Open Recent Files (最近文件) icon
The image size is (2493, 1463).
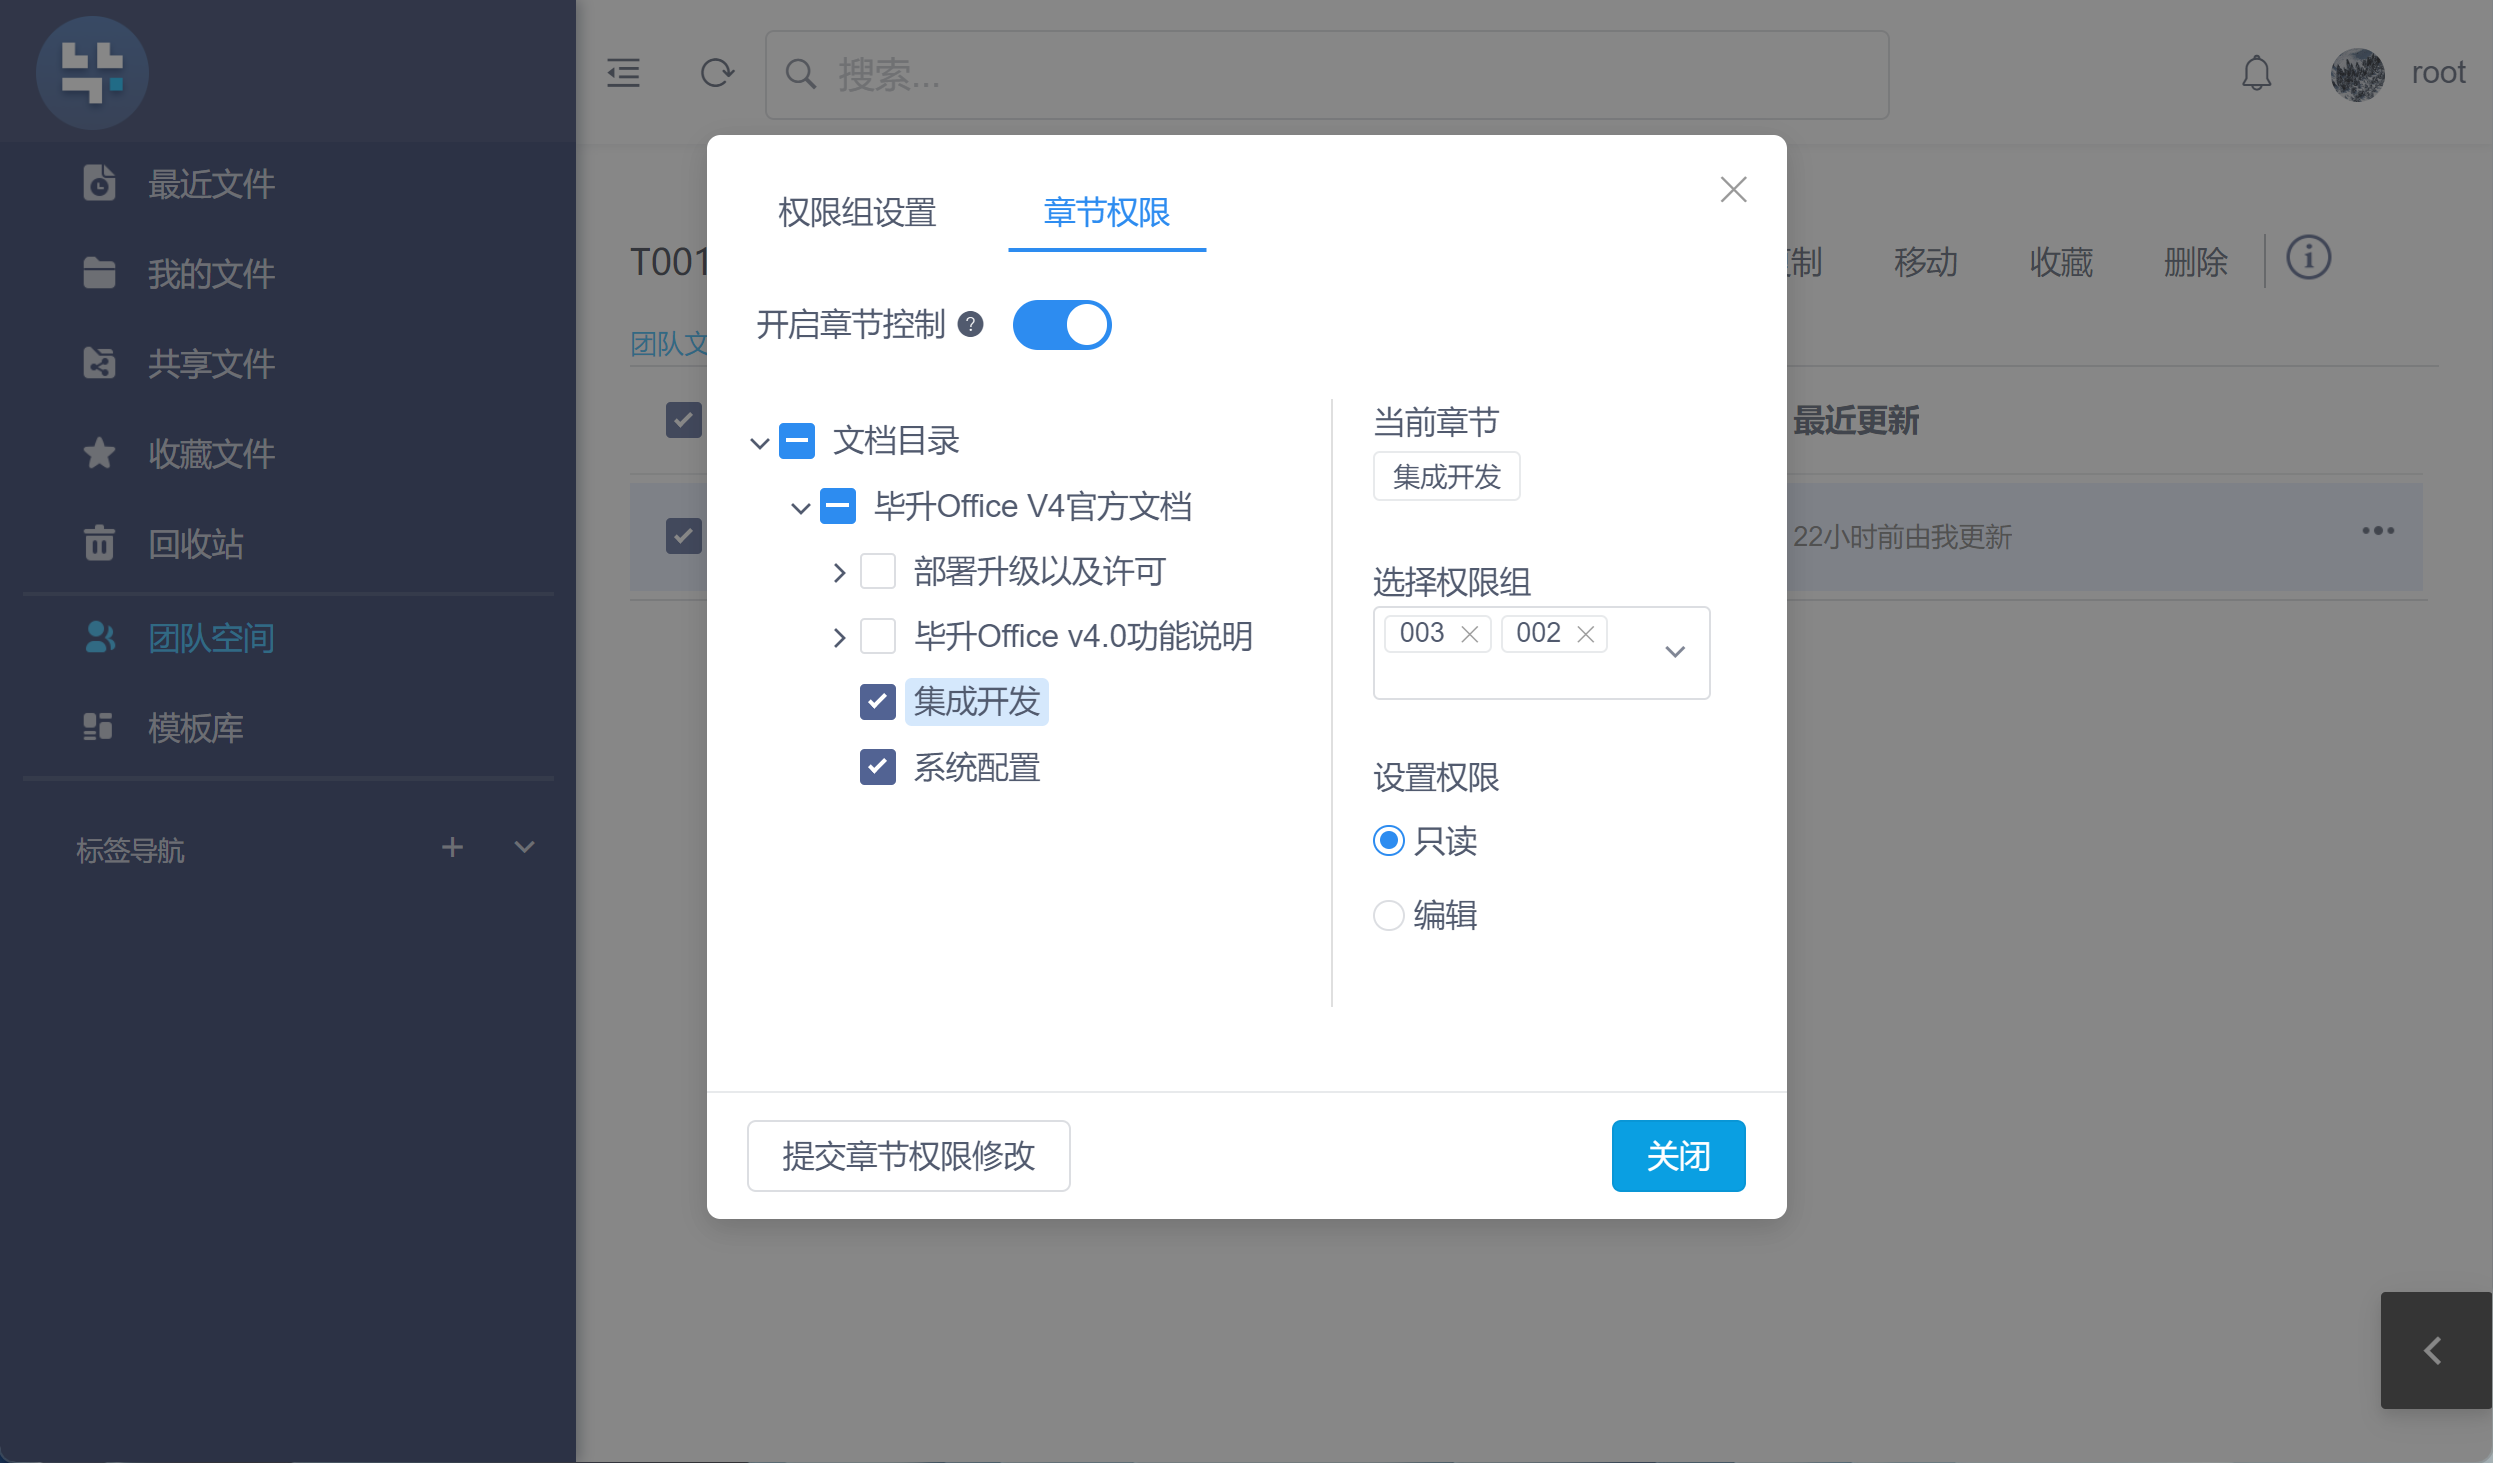99,183
